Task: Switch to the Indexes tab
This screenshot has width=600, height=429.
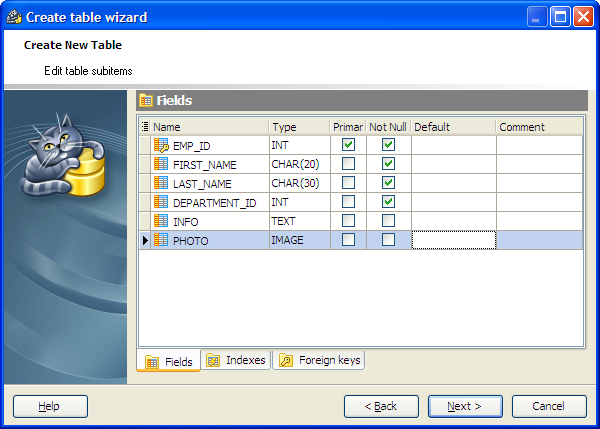Action: (236, 360)
